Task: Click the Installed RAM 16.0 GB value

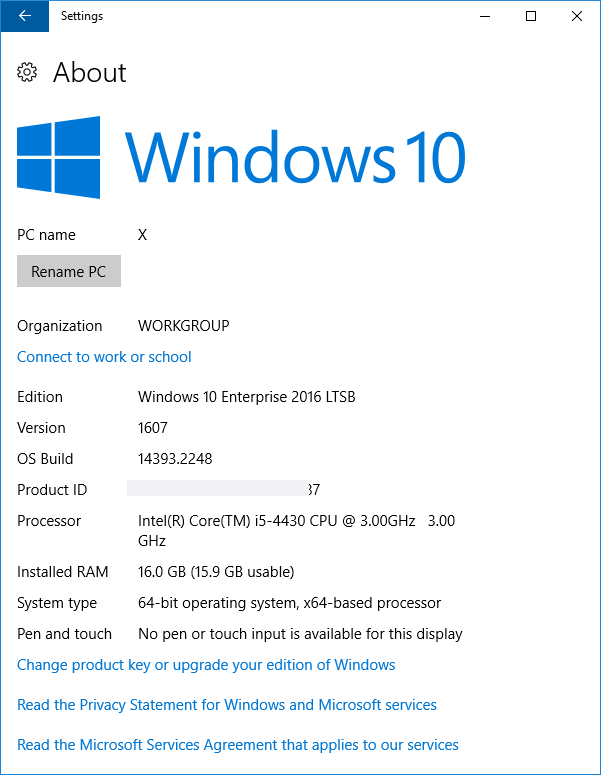Action: pyautogui.click(x=216, y=572)
